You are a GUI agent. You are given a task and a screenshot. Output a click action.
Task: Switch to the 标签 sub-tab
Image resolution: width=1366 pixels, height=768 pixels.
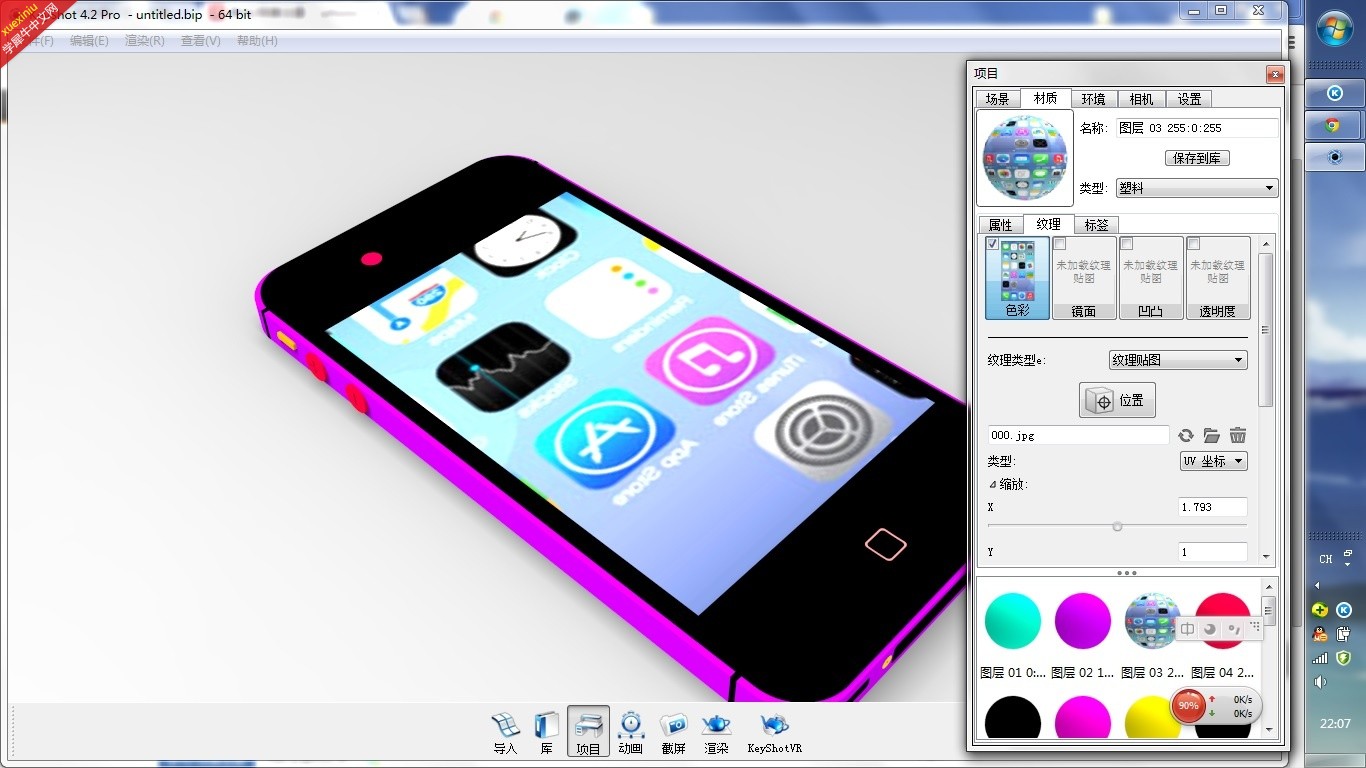pyautogui.click(x=1096, y=225)
